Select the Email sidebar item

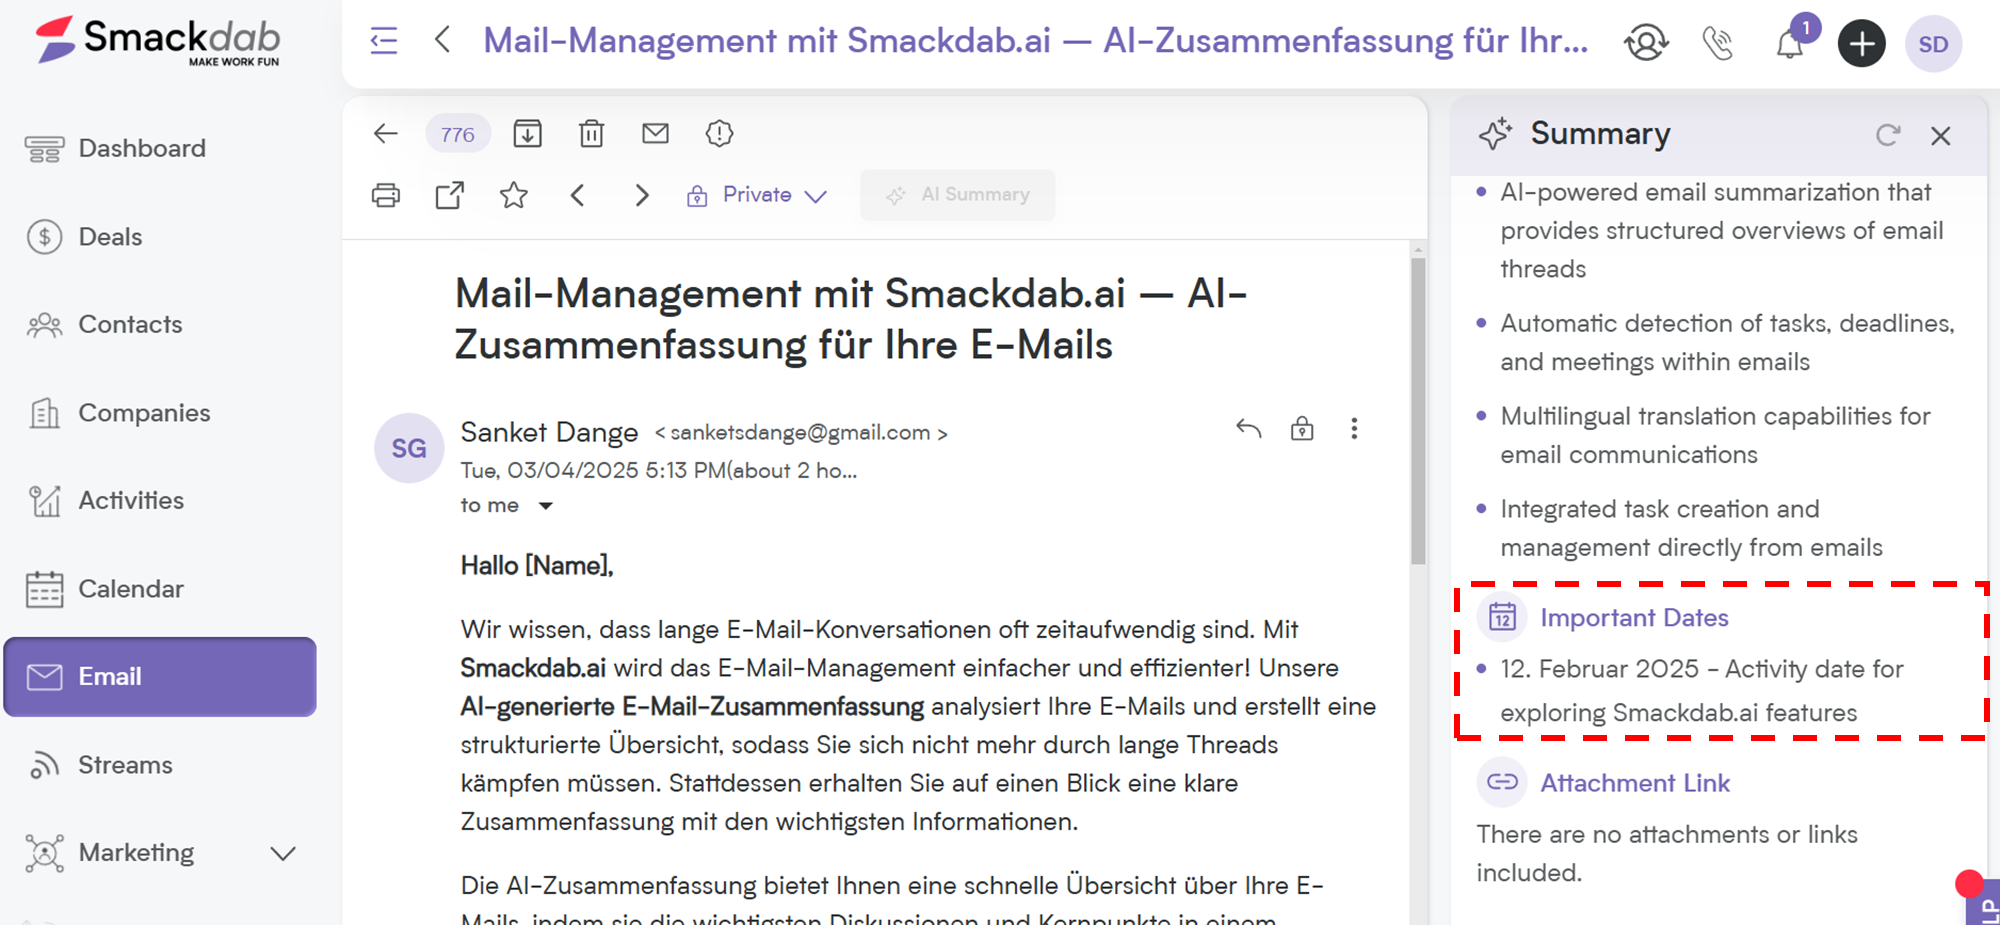[x=160, y=677]
